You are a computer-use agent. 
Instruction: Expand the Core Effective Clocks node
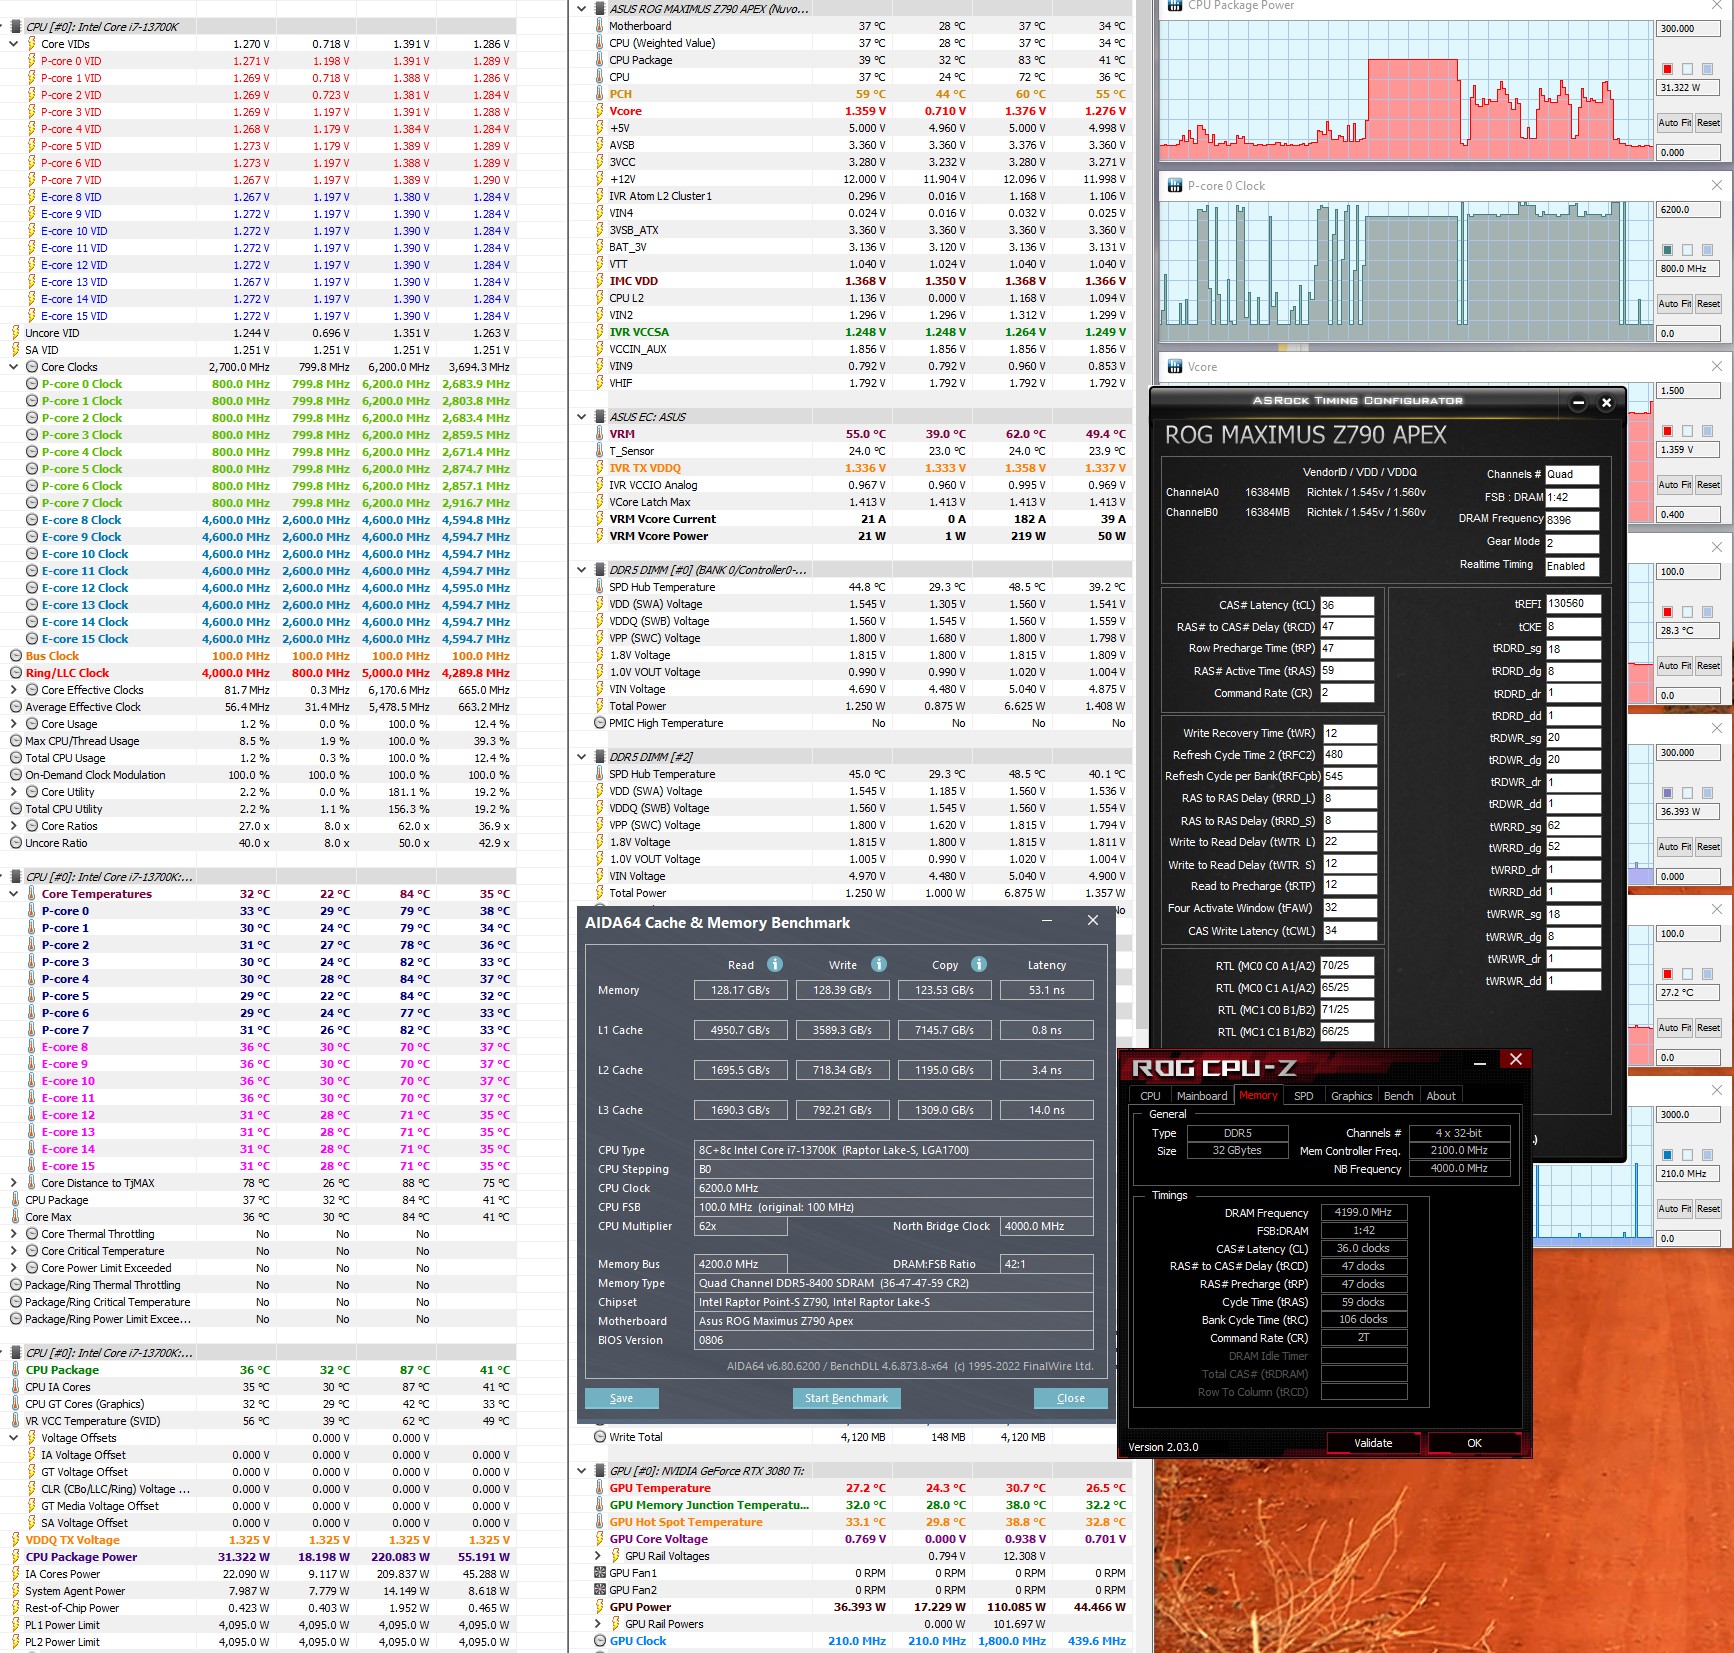[14, 690]
